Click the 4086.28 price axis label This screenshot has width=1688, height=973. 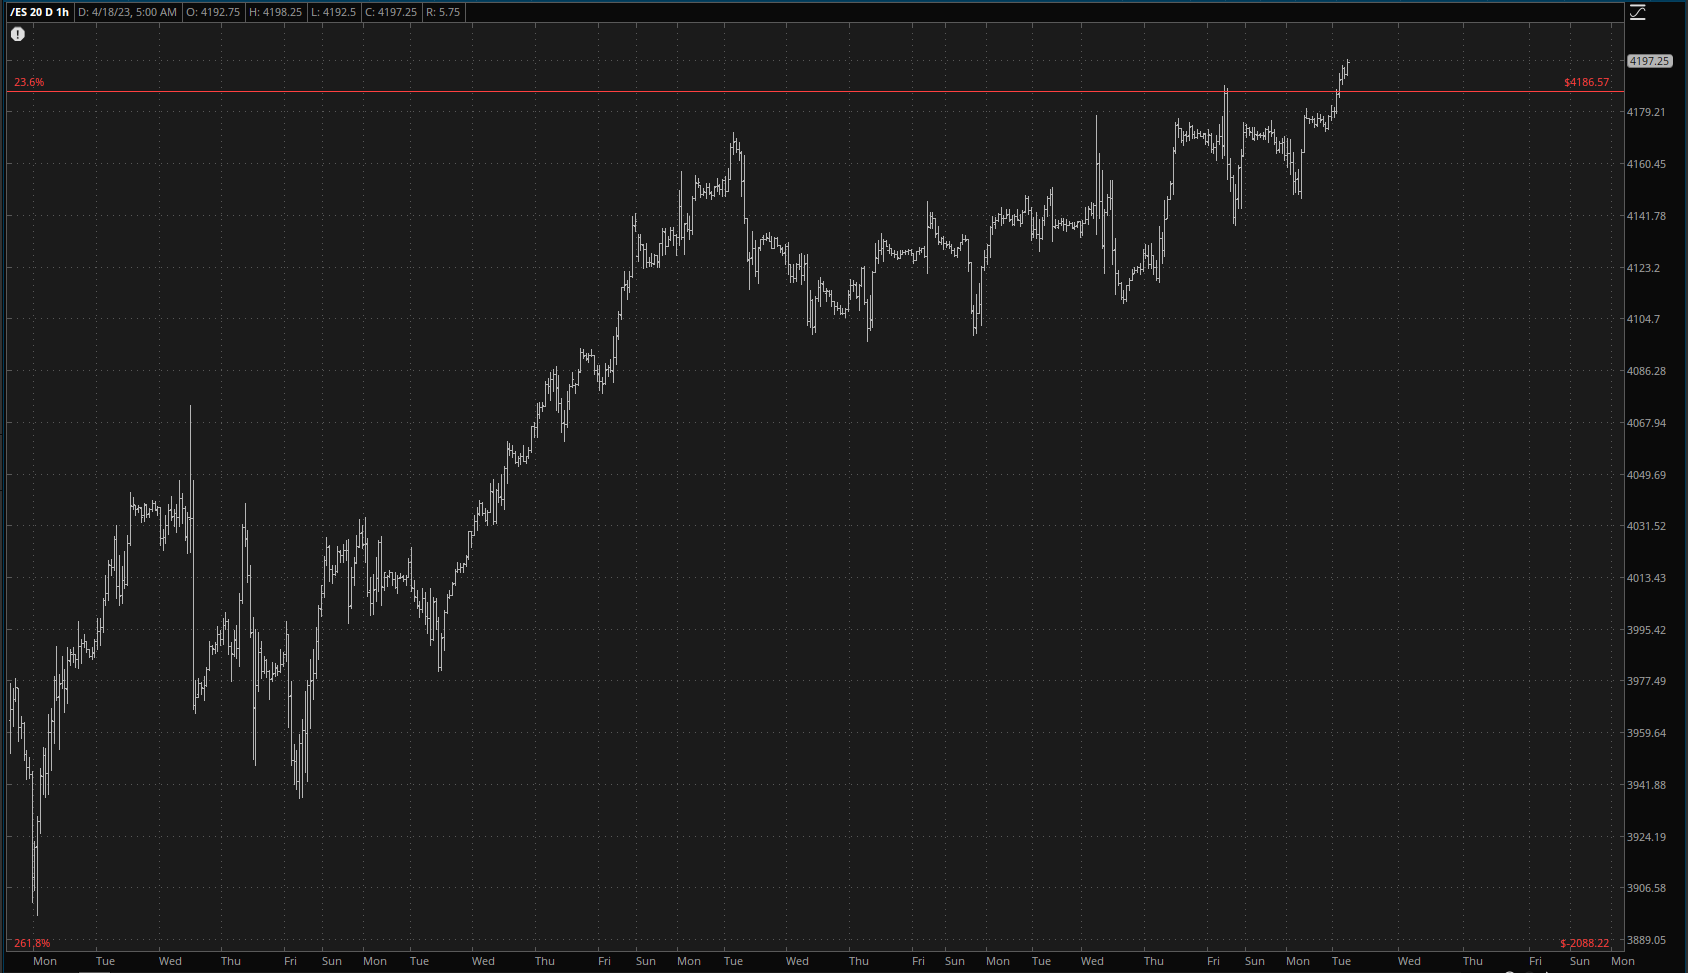click(1646, 371)
